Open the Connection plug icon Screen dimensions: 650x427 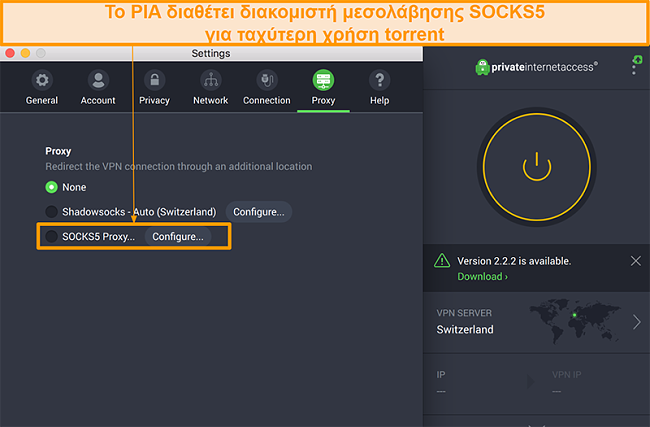(267, 80)
